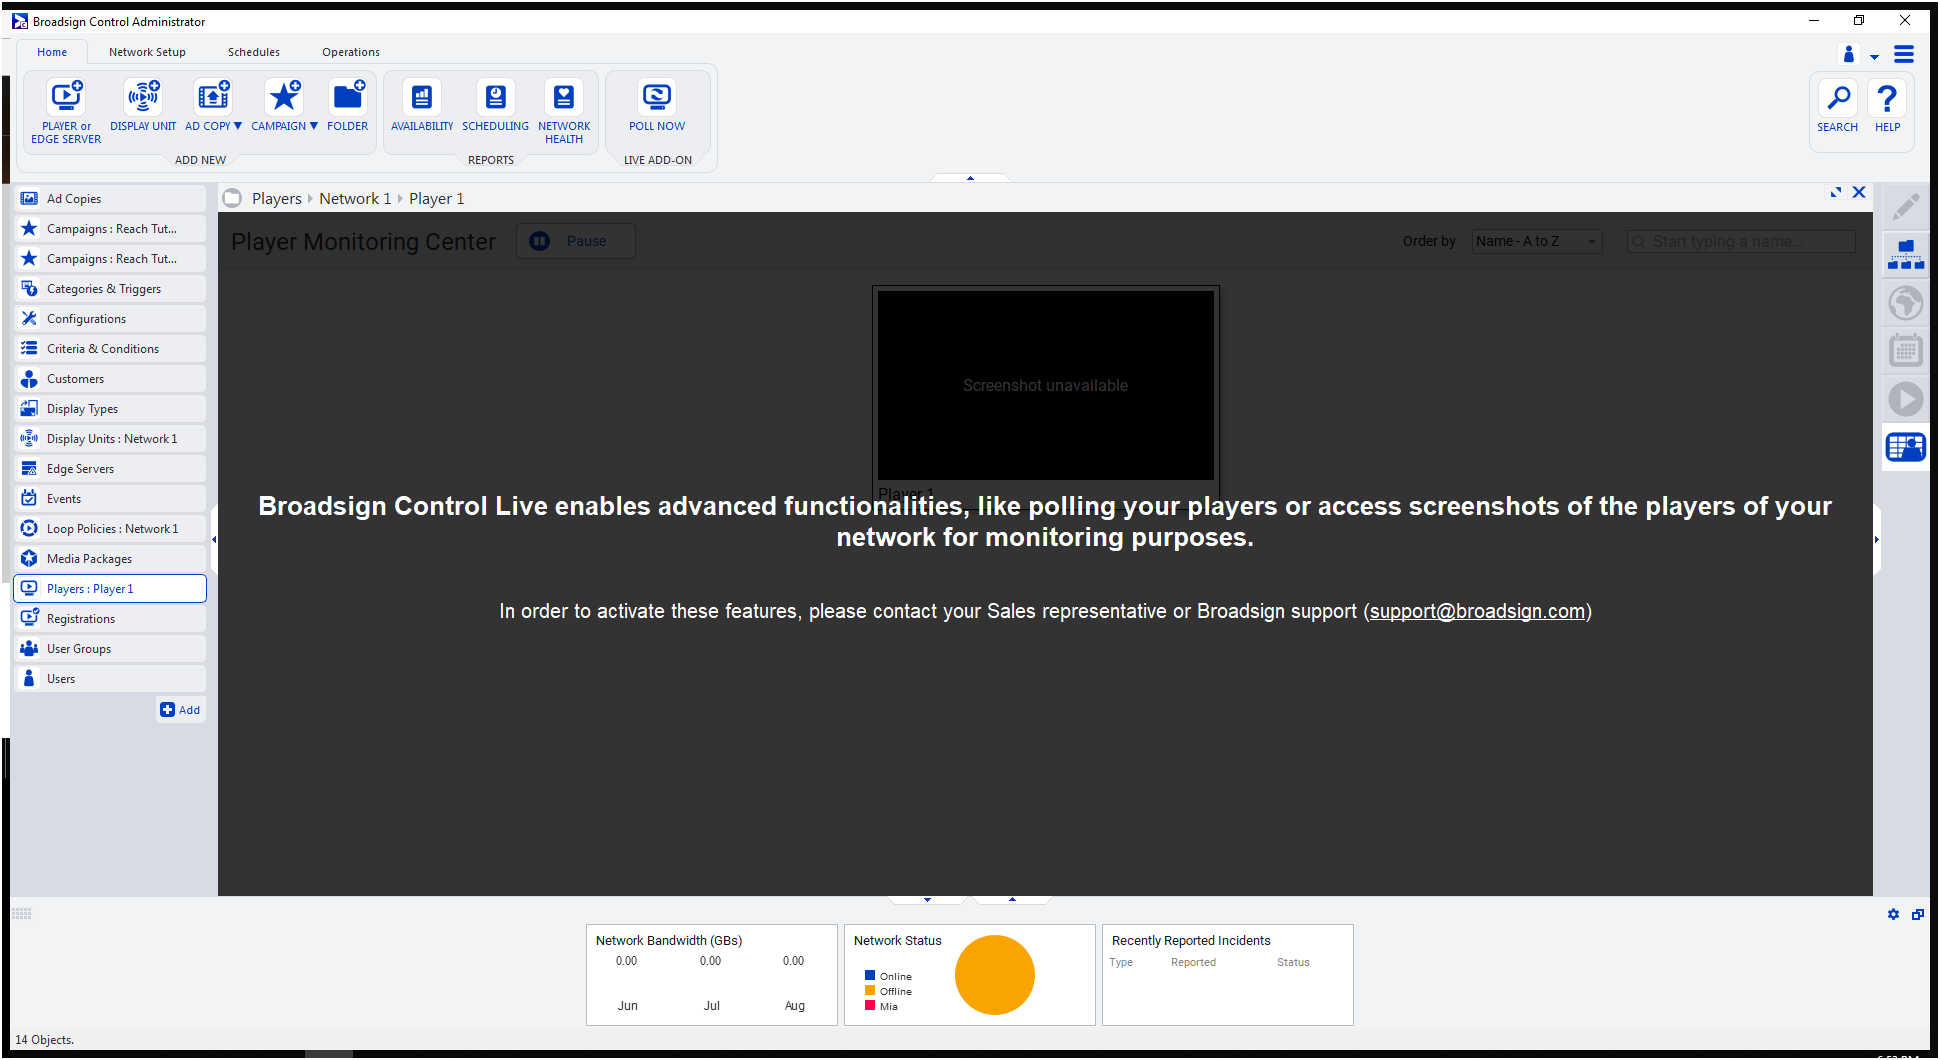The width and height of the screenshot is (1940, 1060).
Task: Click the Poll Now live add-on
Action: [x=657, y=105]
